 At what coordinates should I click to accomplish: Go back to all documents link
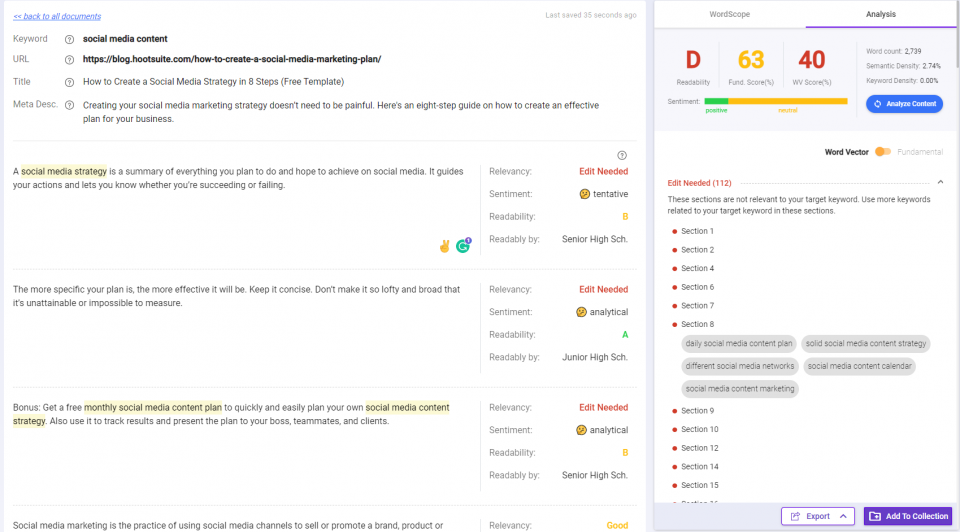[x=57, y=17]
